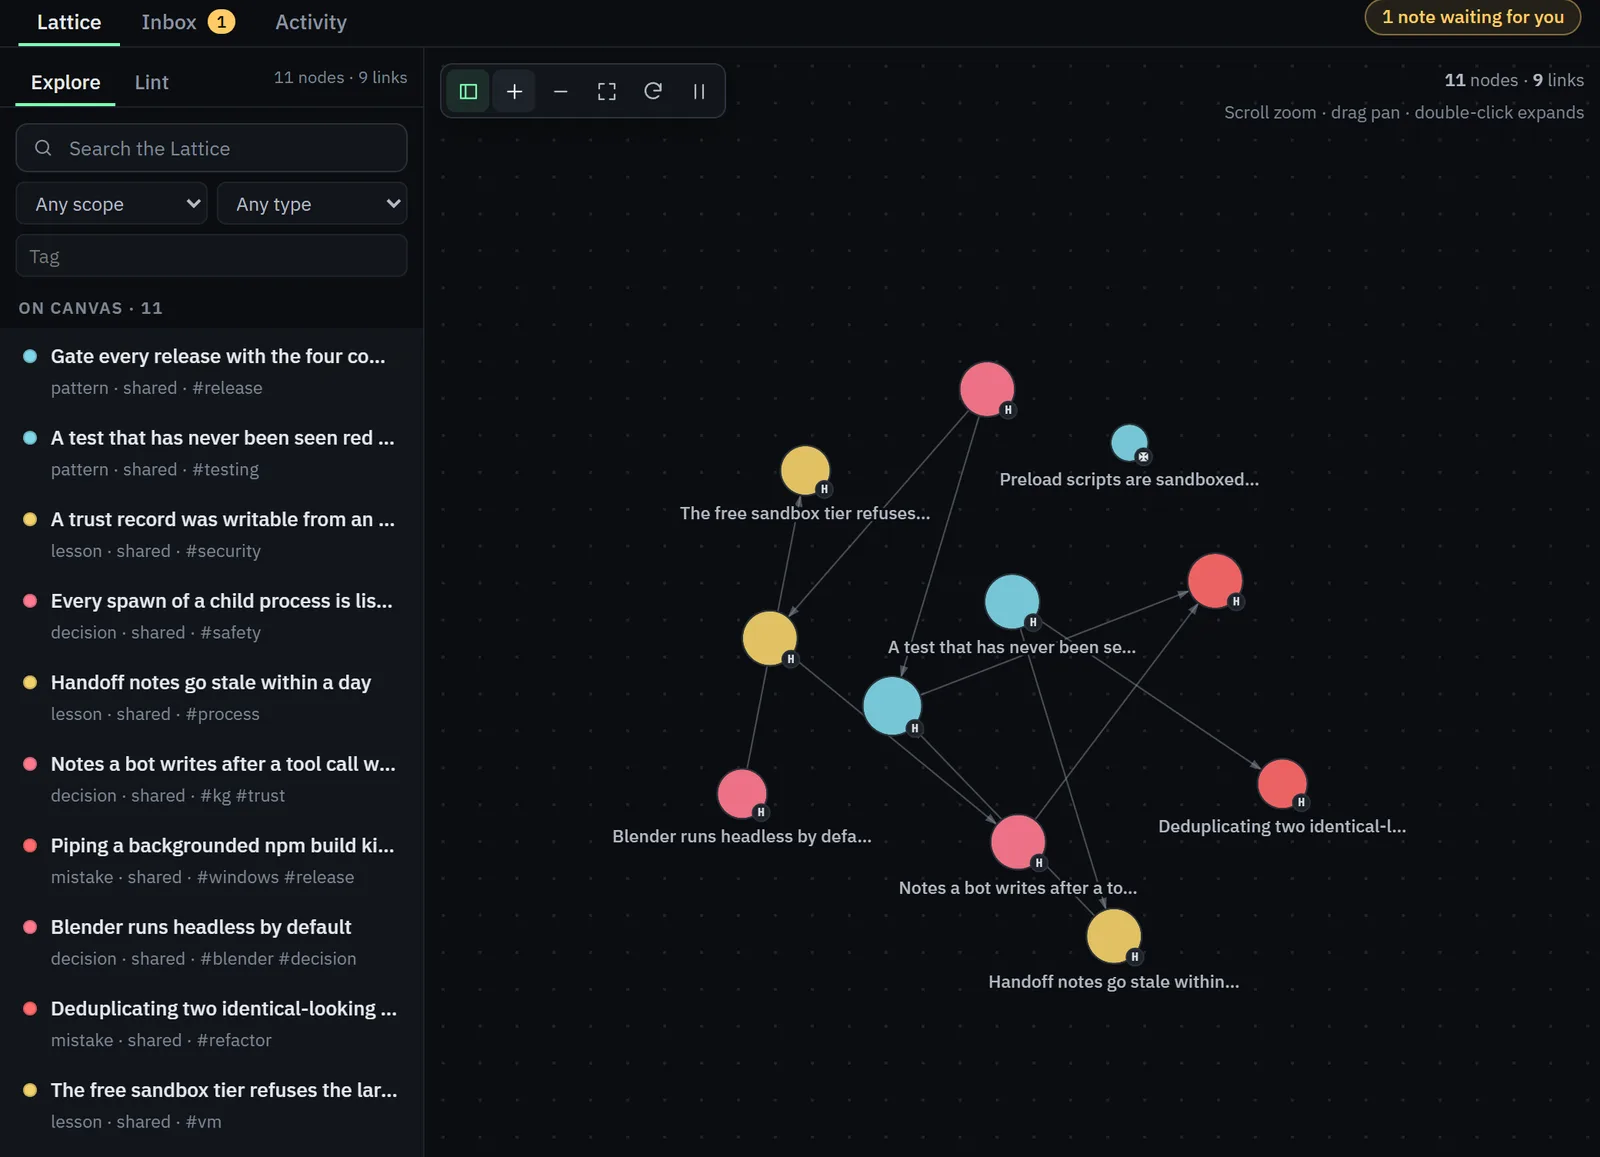Select the Blender runs headless node
Image resolution: width=1600 pixels, height=1157 pixels.
pyautogui.click(x=742, y=794)
